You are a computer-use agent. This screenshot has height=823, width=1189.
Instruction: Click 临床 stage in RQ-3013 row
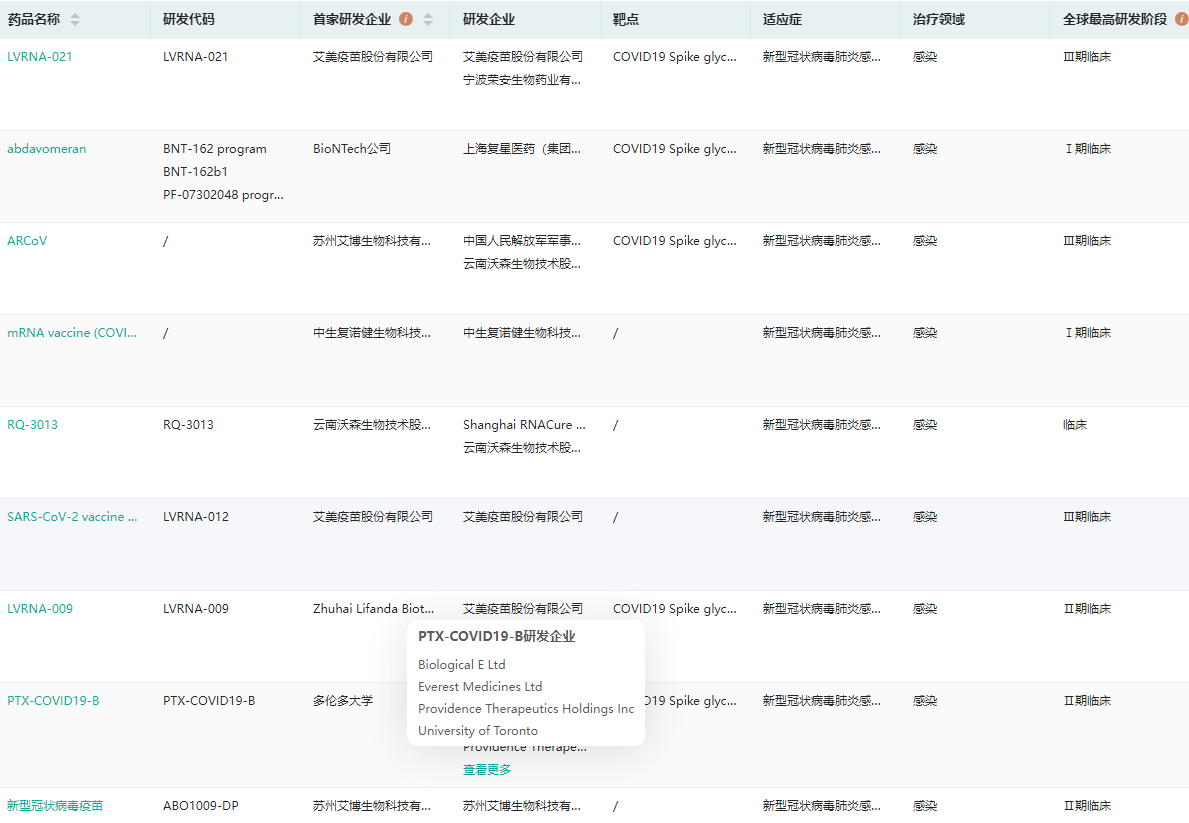(1074, 425)
